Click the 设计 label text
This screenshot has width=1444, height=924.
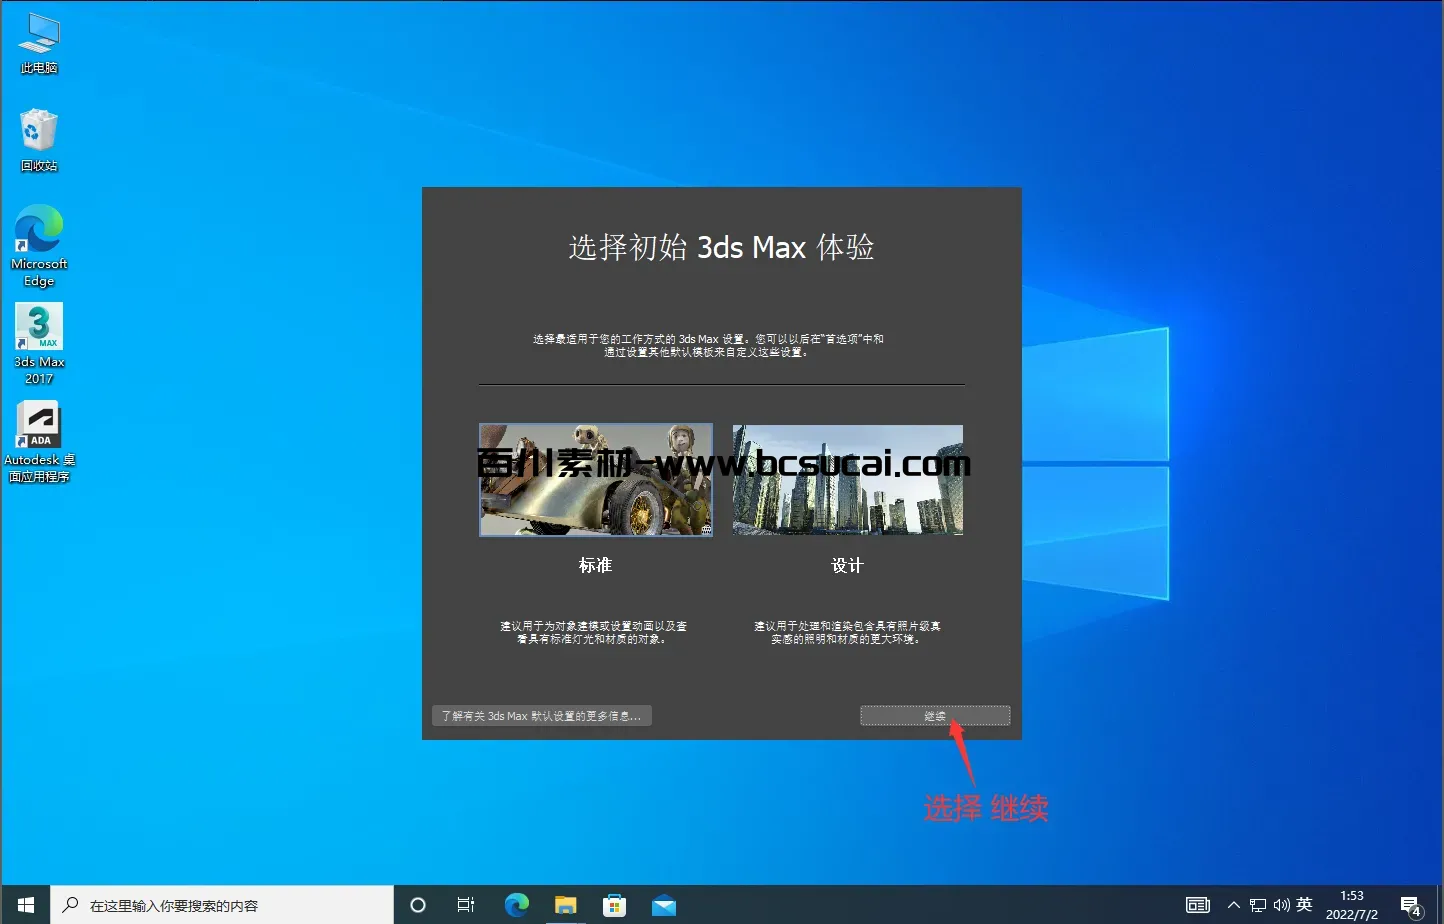tap(847, 566)
